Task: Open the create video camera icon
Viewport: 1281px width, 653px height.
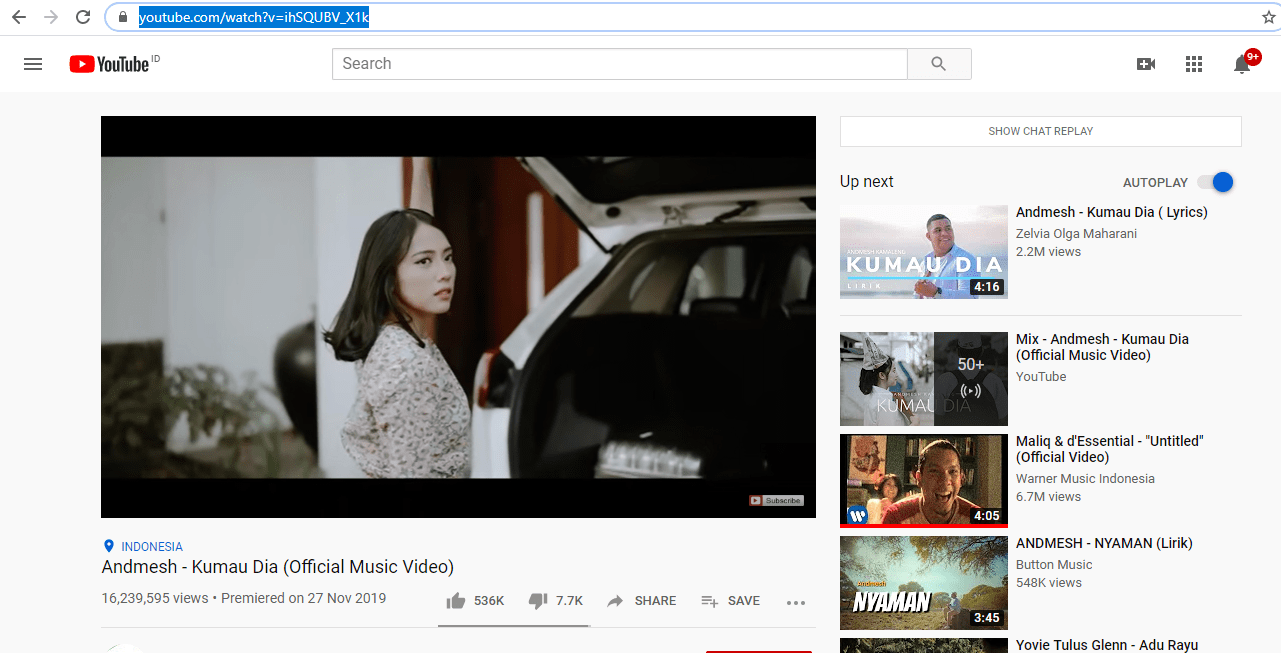Action: pos(1146,64)
